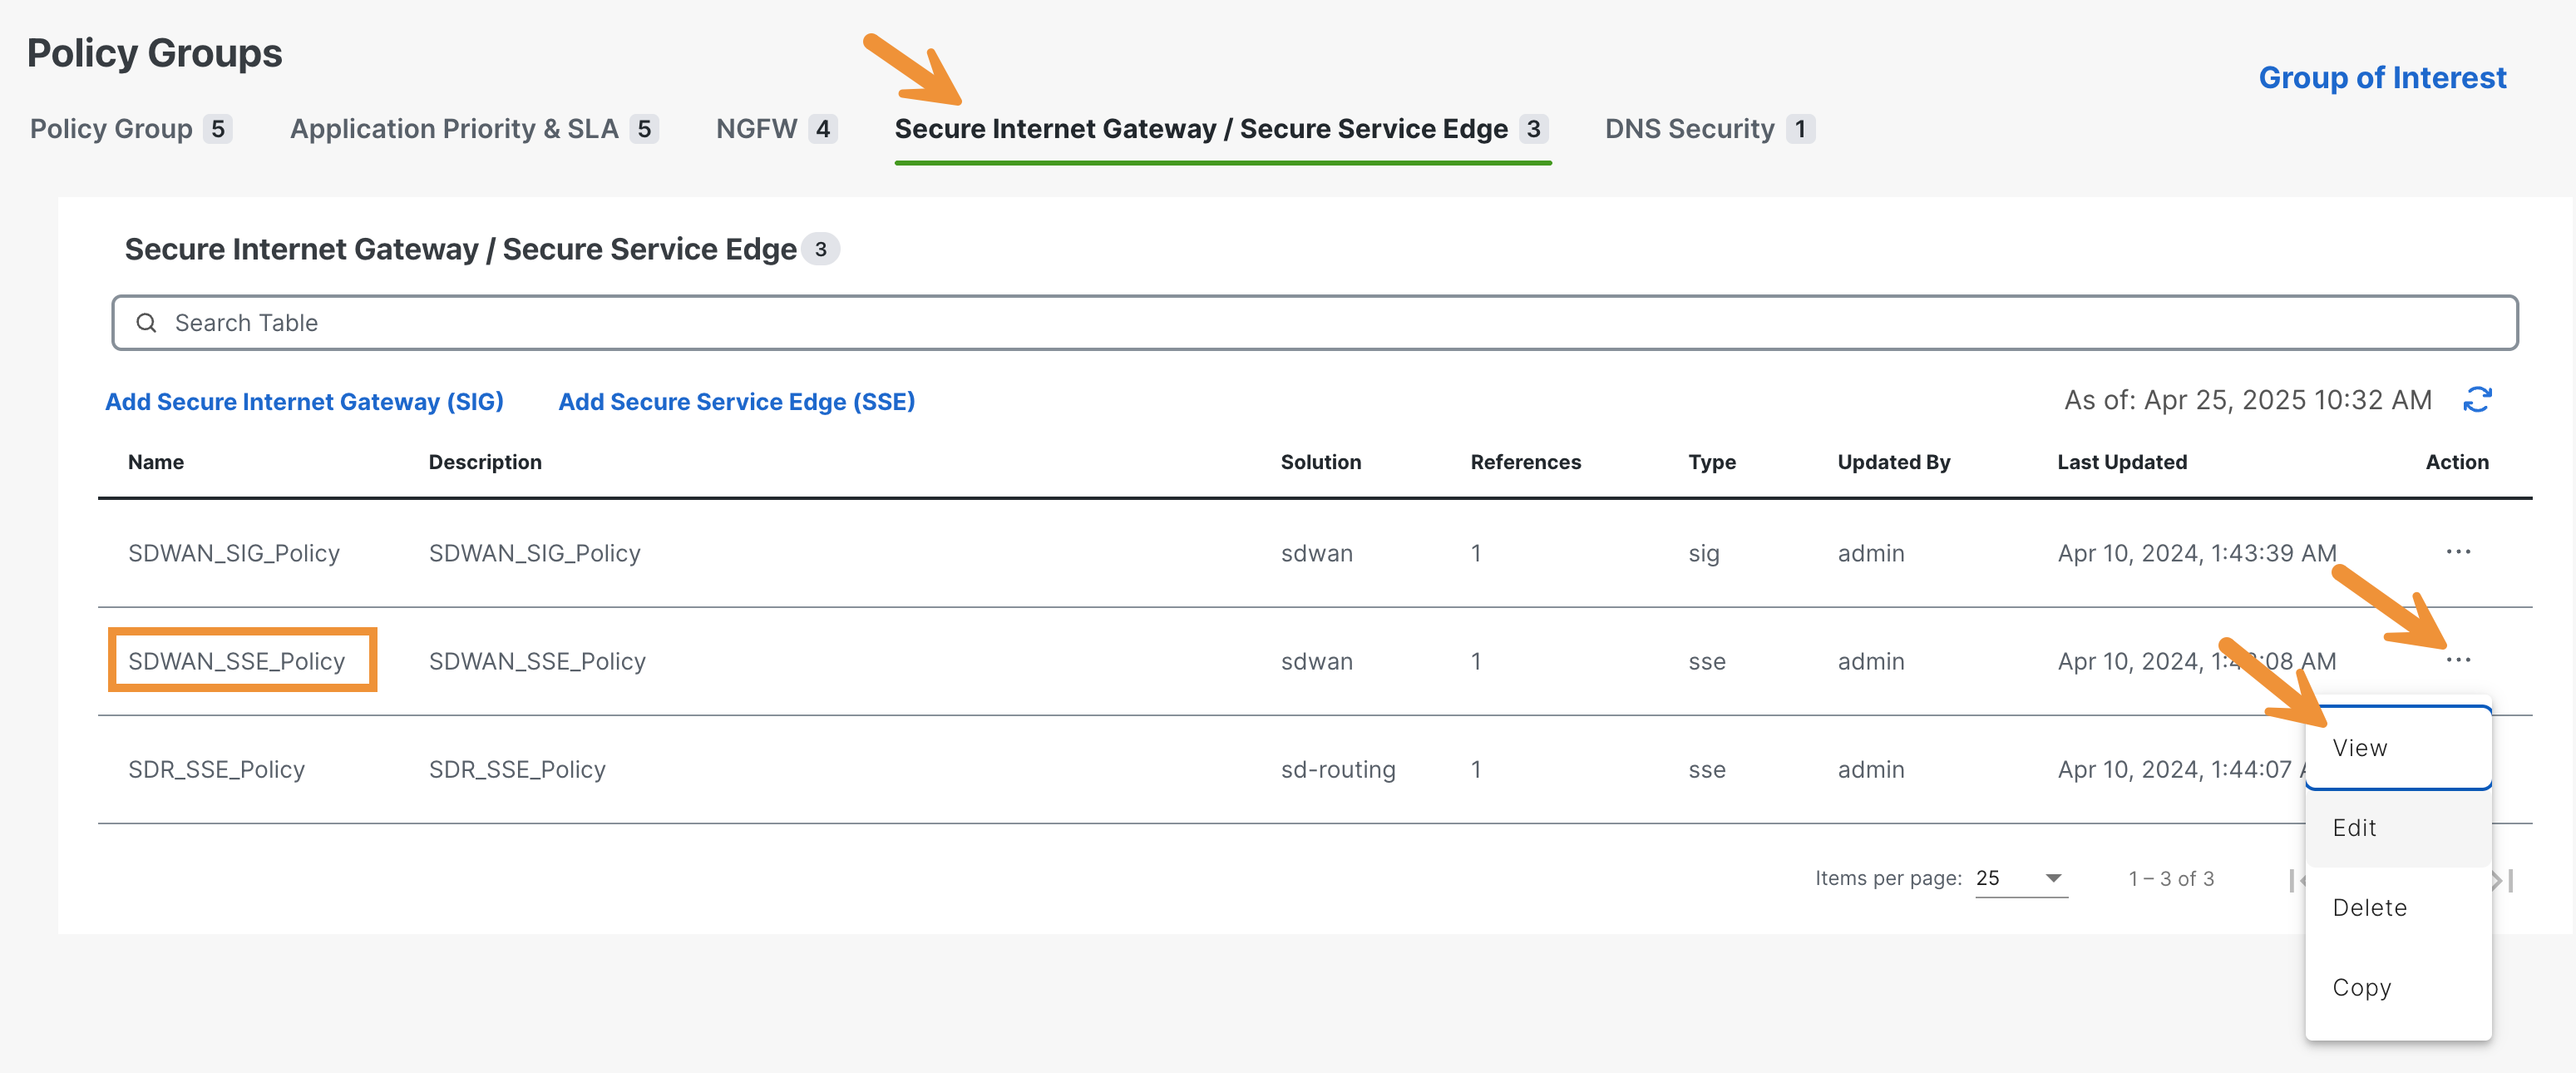Select the NGFW tab
The image size is (2576, 1073).
776,129
